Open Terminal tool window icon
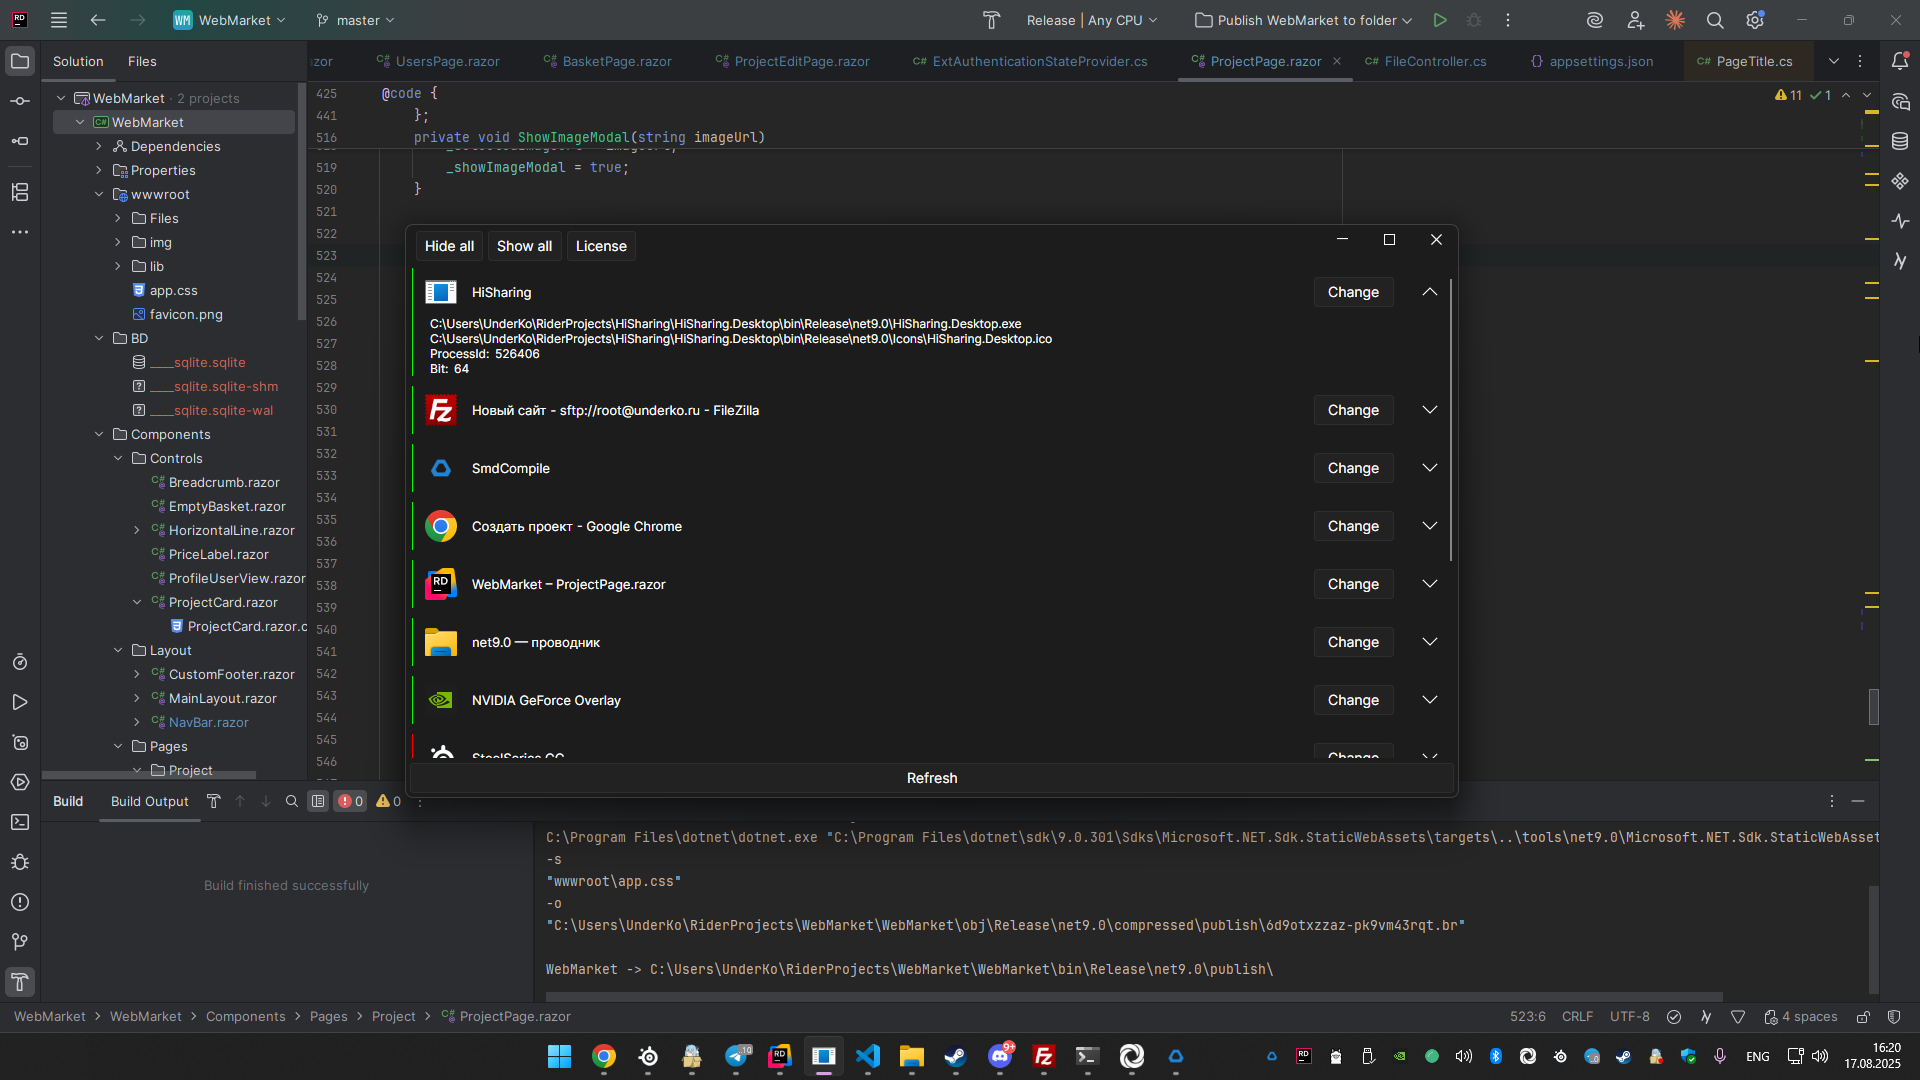Viewport: 1920px width, 1080px height. pyautogui.click(x=20, y=822)
